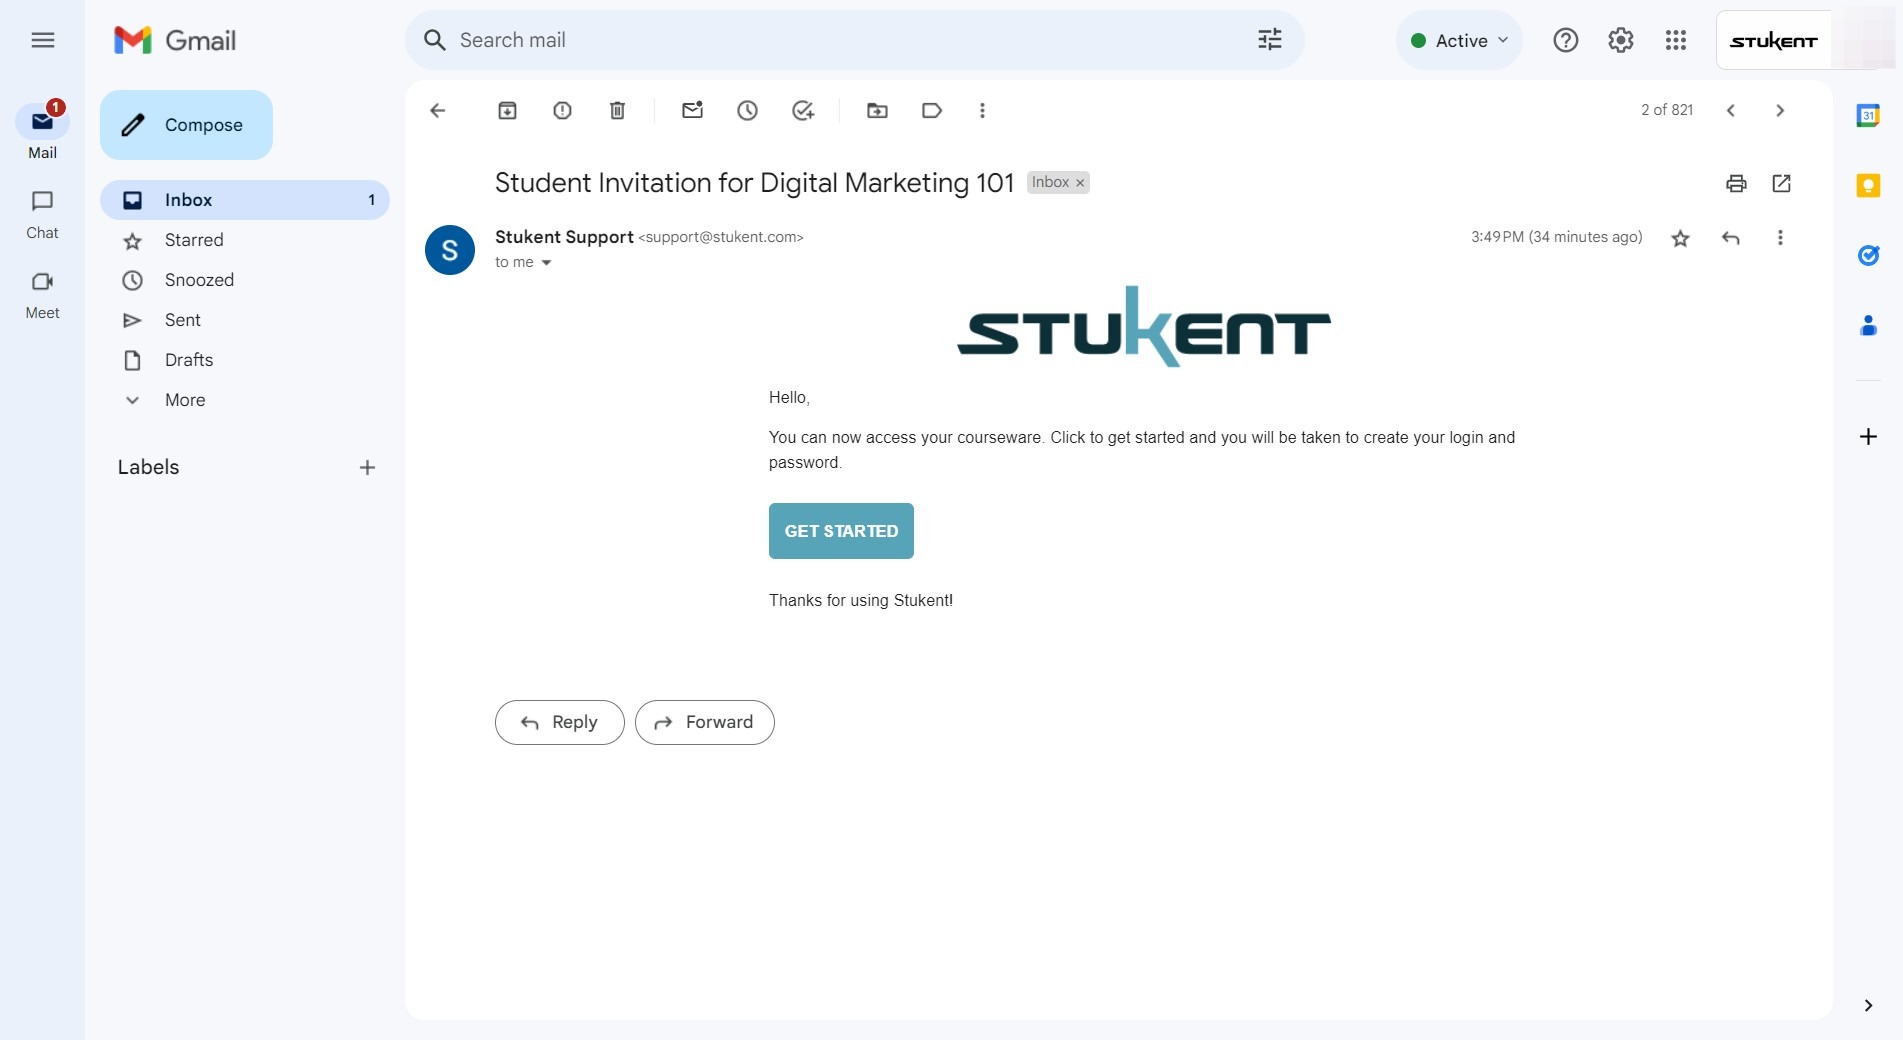
Task: Click the '2 of 821' counter
Action: (x=1667, y=110)
